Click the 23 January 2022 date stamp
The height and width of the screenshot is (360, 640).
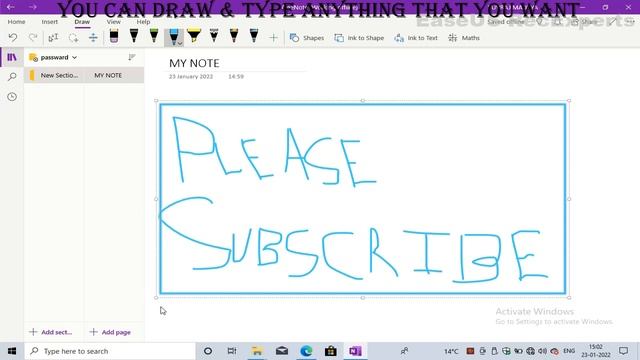[191, 77]
